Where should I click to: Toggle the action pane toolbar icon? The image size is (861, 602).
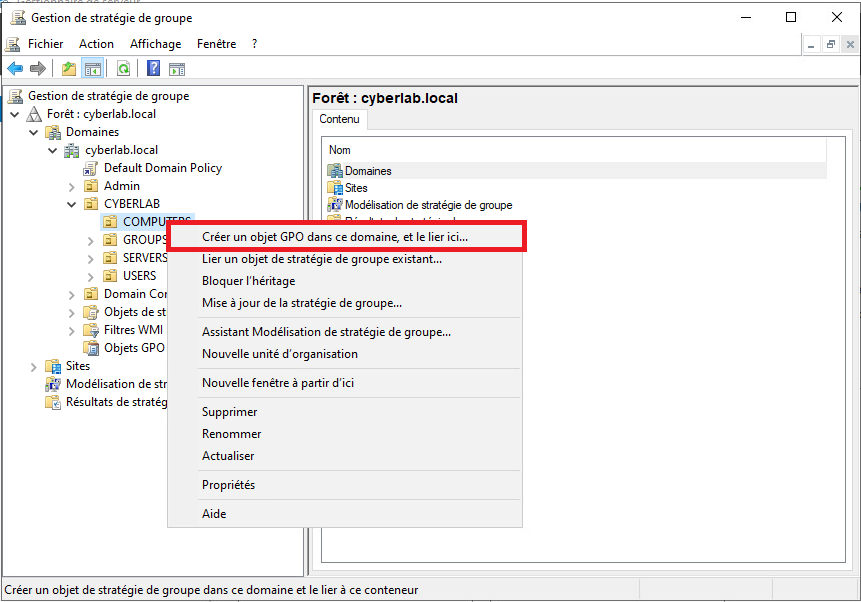pos(177,69)
